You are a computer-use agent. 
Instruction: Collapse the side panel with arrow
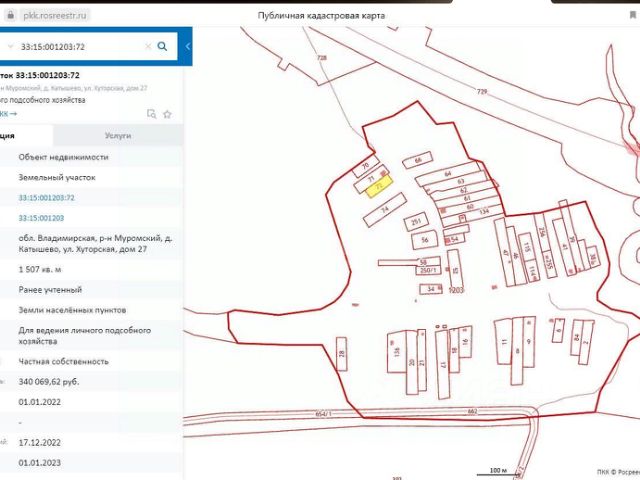click(x=187, y=46)
